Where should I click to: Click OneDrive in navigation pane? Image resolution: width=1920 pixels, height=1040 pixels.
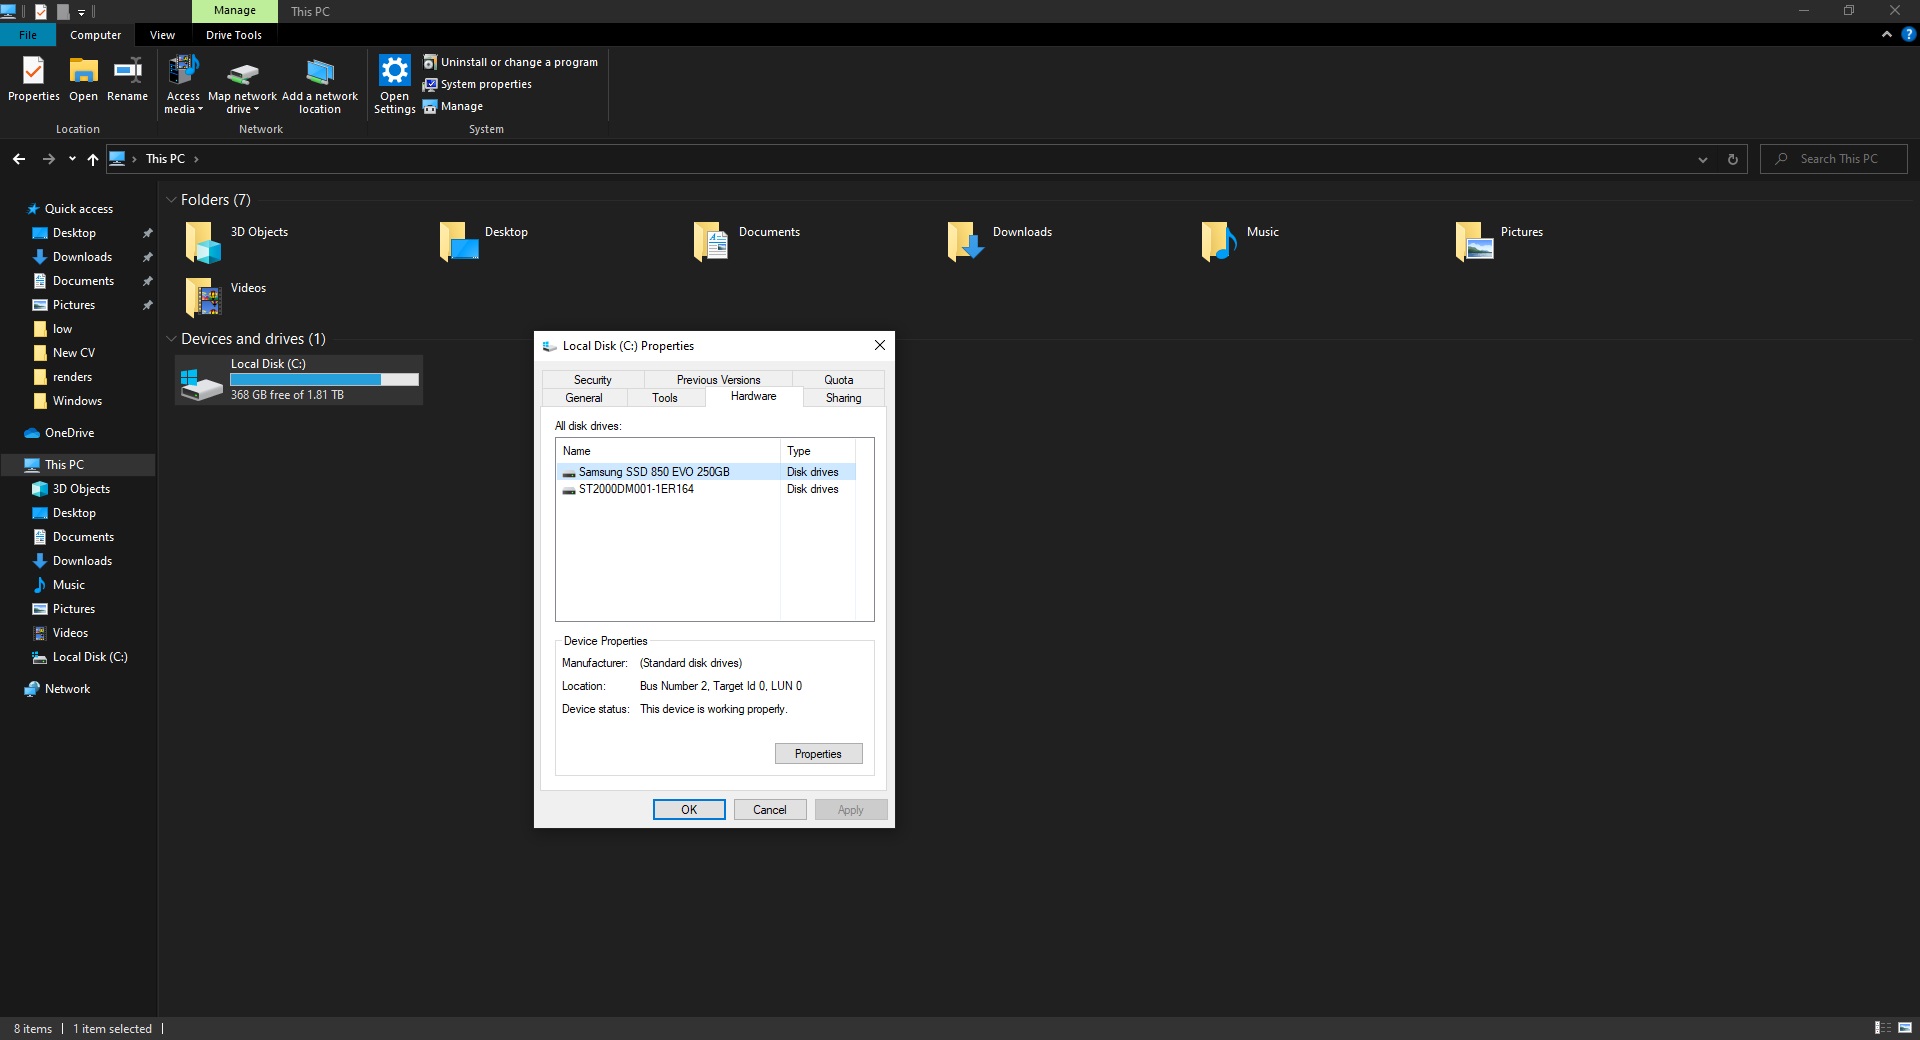pos(69,433)
